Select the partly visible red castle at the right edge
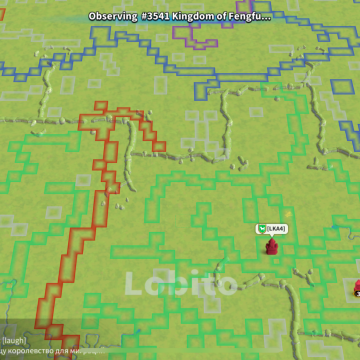The image size is (360, 360). 356,288
